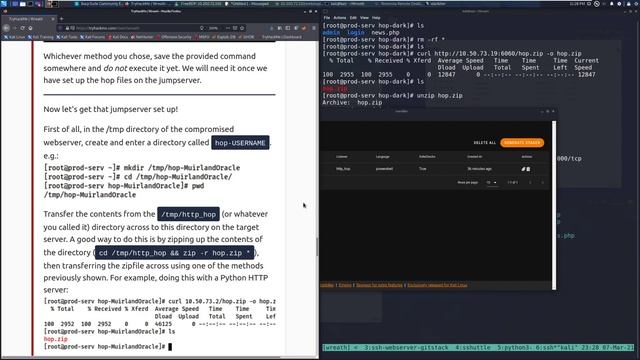The height and width of the screenshot is (360, 640).
Task: Select the TryHackMe Wreath browser tab
Action: 29,19
